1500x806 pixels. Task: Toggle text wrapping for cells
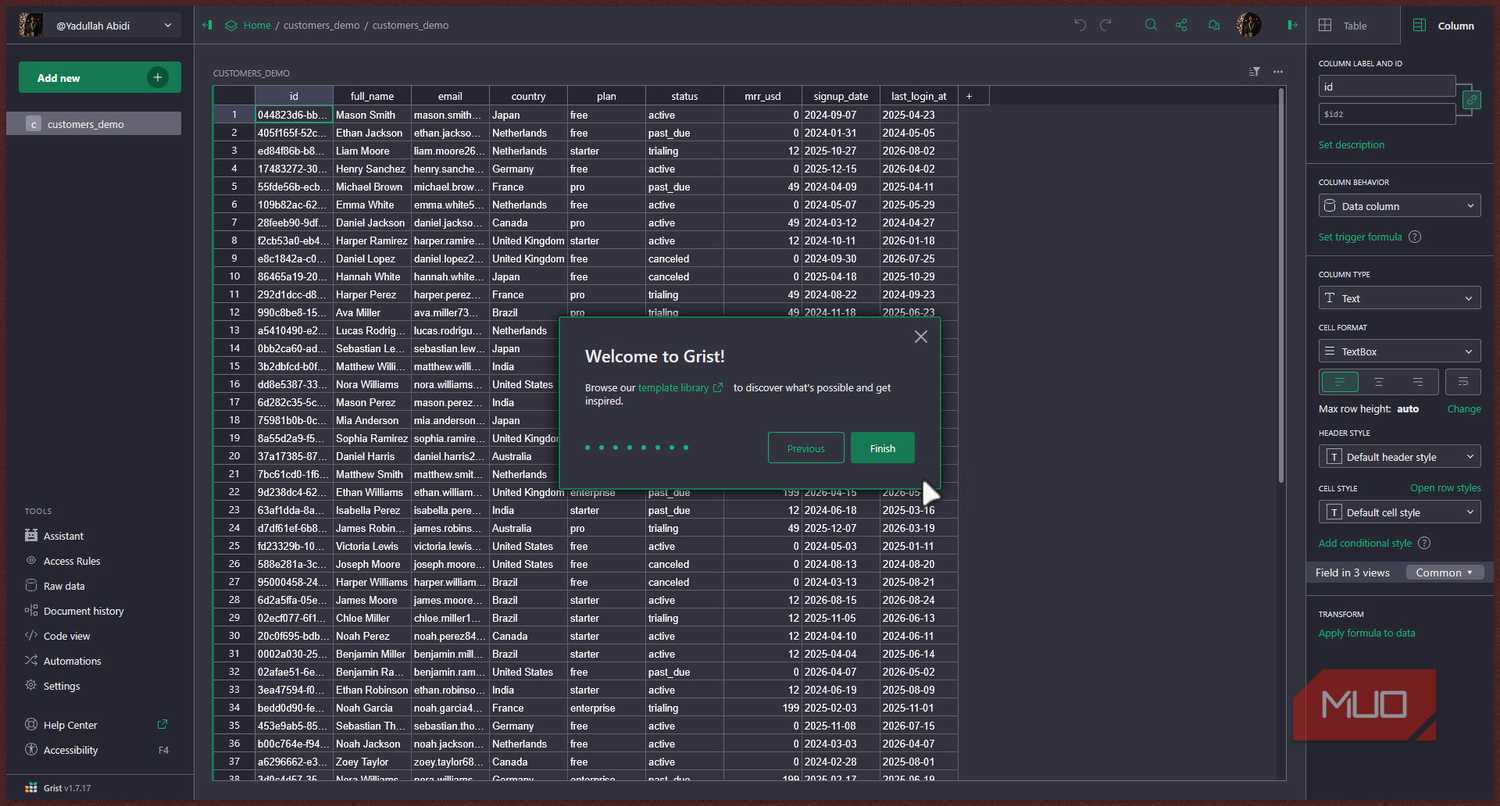point(1463,381)
